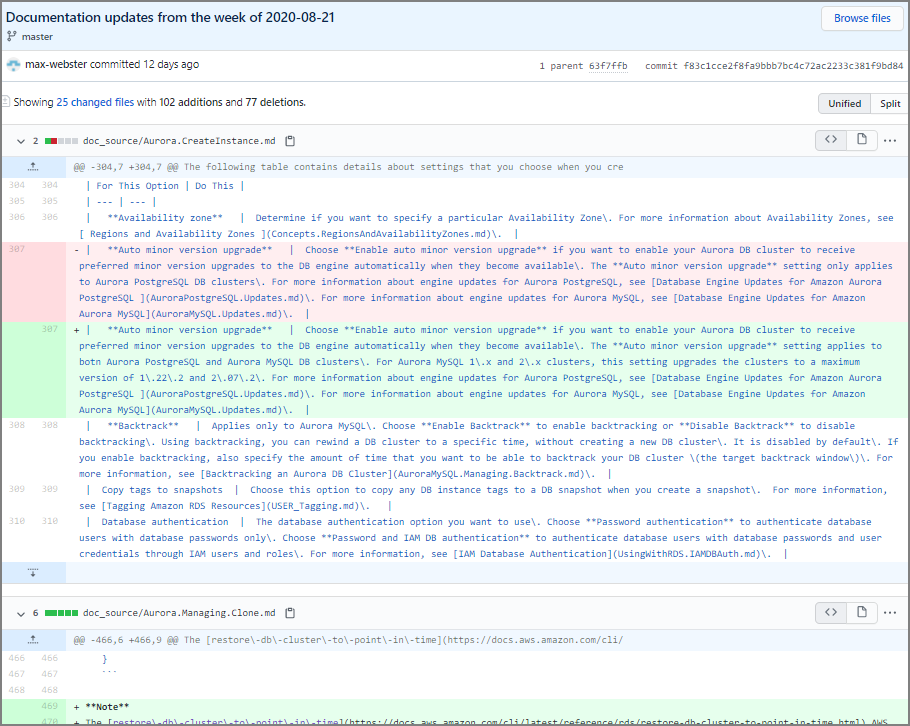Open options menu for Aurora.Managing.Clone.md
This screenshot has height=726, width=910.
point(889,612)
